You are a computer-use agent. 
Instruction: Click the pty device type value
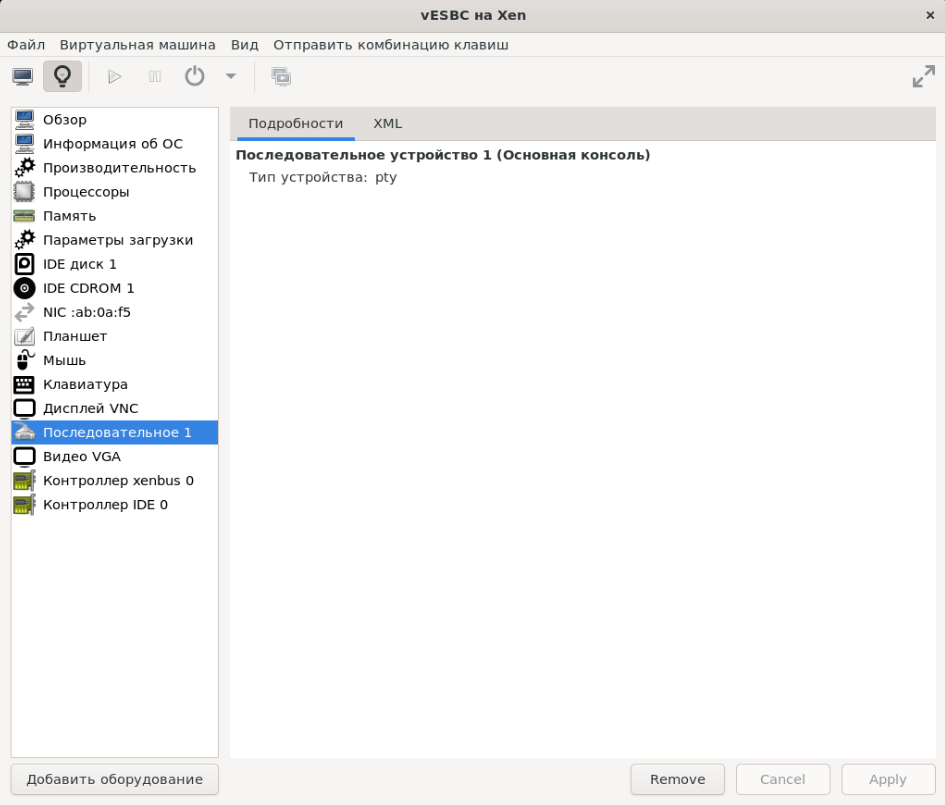386,178
